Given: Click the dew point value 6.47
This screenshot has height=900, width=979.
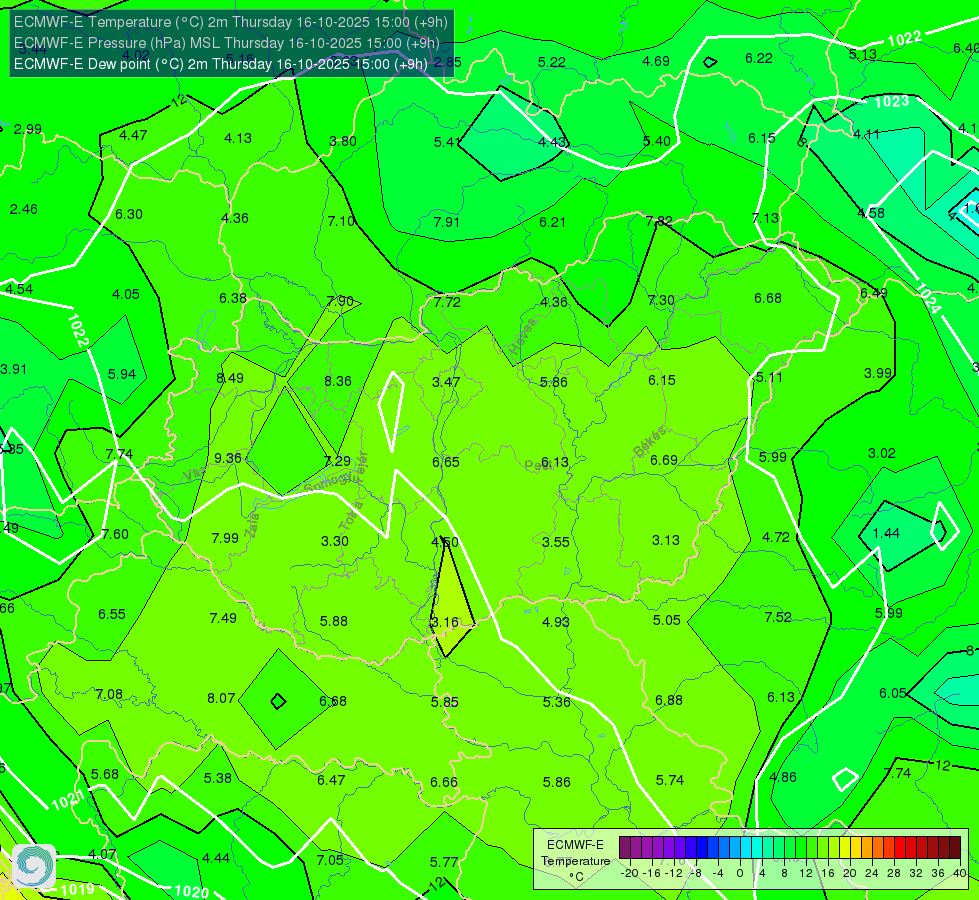Looking at the screenshot, I should click(331, 779).
